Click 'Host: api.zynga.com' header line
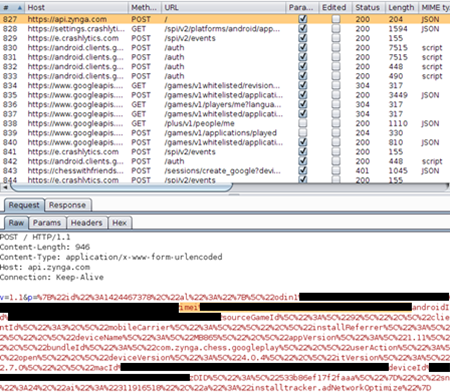This screenshot has width=450, height=392. [x=45, y=267]
